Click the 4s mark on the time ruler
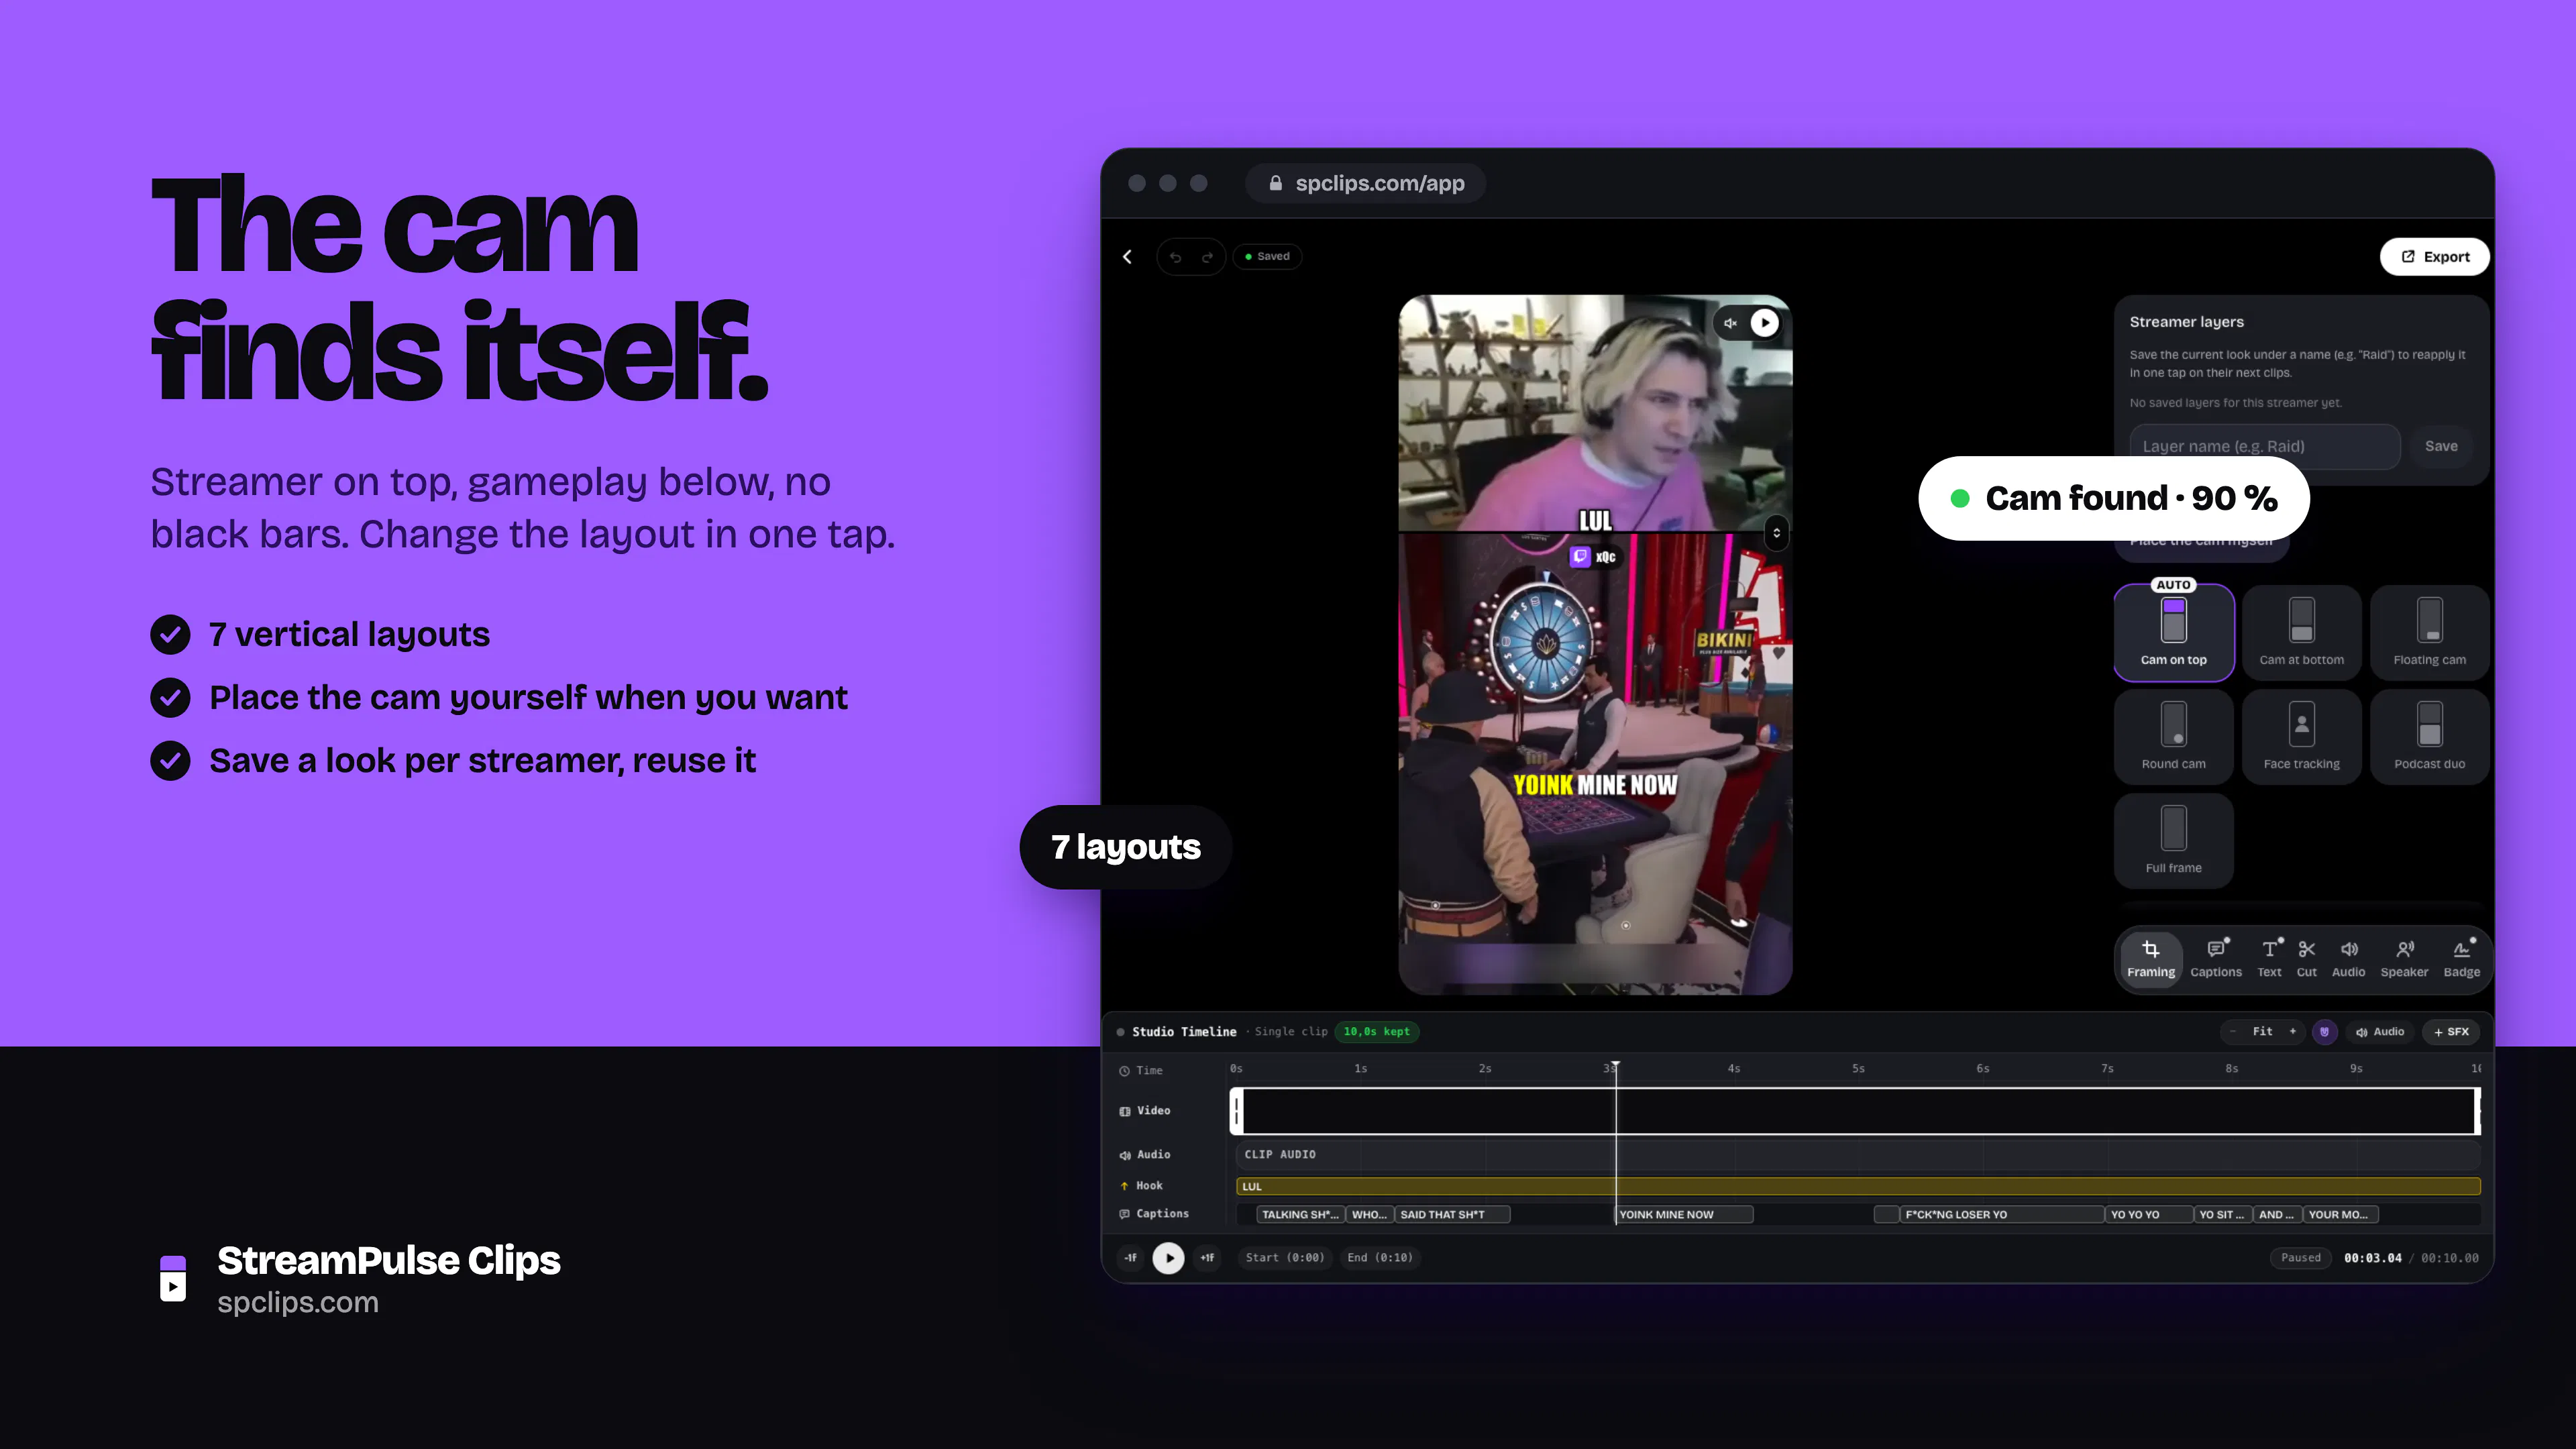This screenshot has width=2576, height=1449. (x=1734, y=1069)
